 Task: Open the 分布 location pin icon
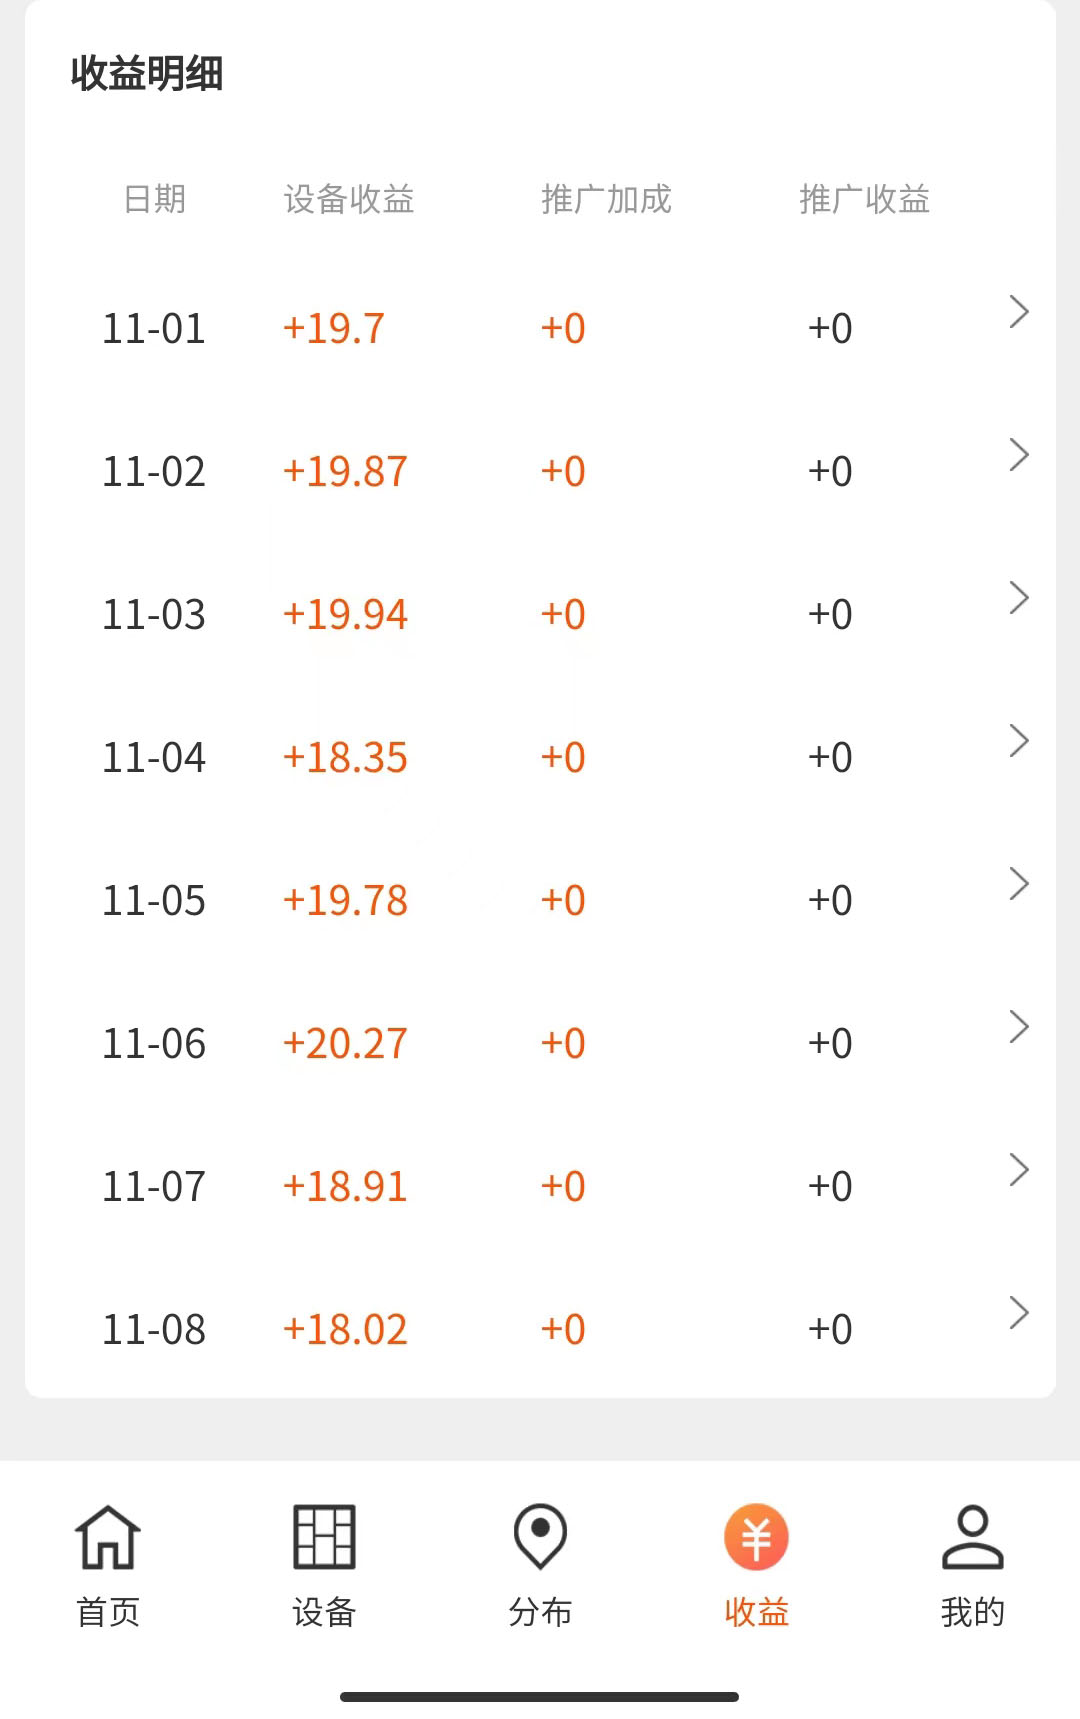coord(540,1536)
